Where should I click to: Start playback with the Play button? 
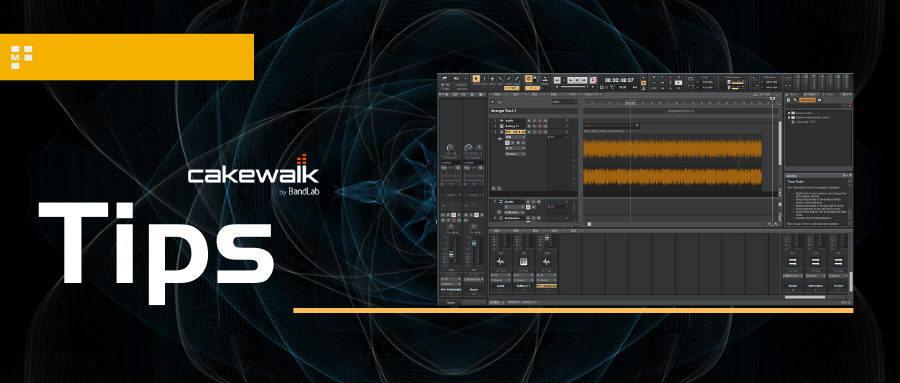pos(571,80)
